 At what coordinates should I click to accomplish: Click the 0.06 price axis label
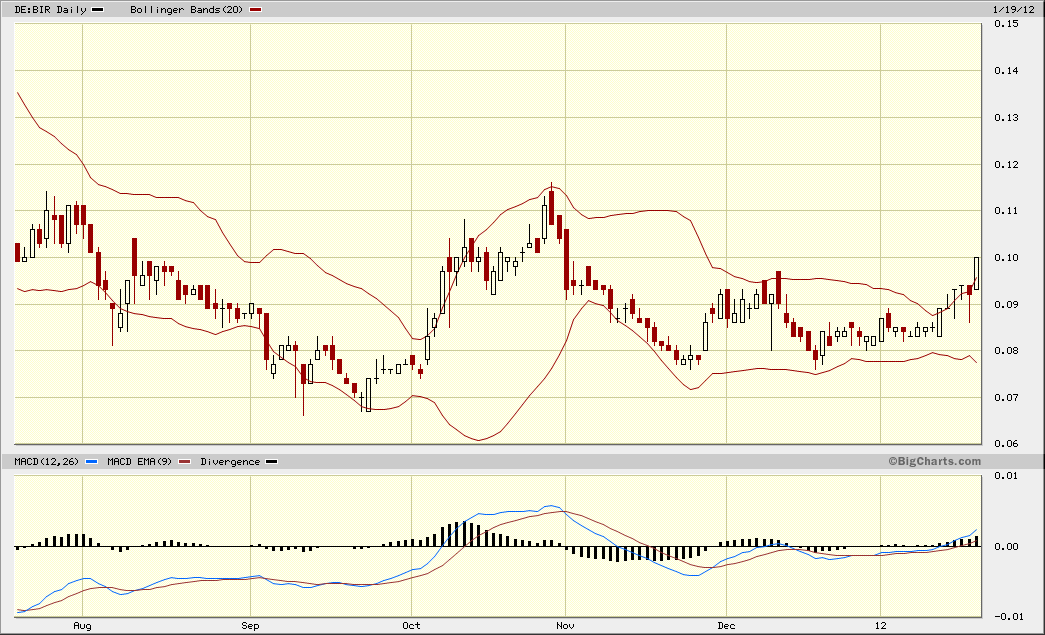pos(1006,443)
